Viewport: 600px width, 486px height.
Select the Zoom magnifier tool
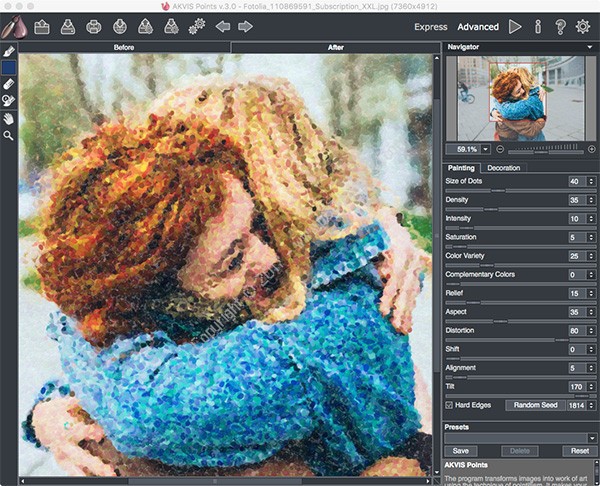click(8, 135)
